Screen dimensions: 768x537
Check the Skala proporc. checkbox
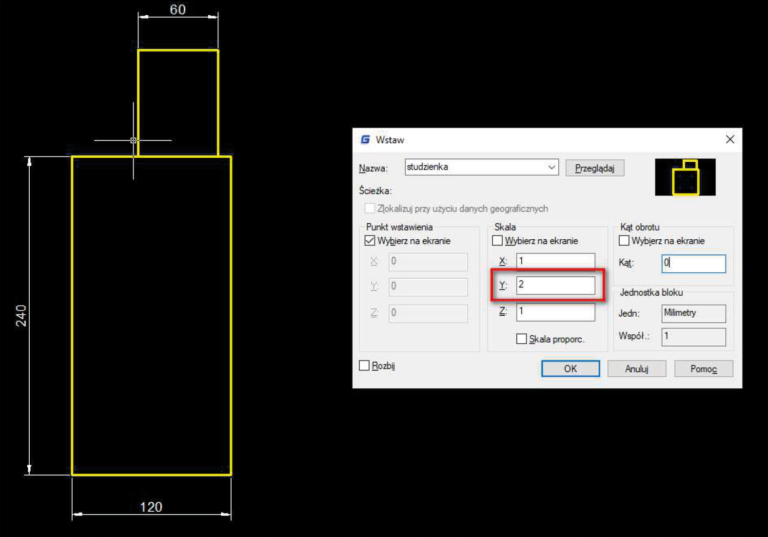(x=522, y=339)
